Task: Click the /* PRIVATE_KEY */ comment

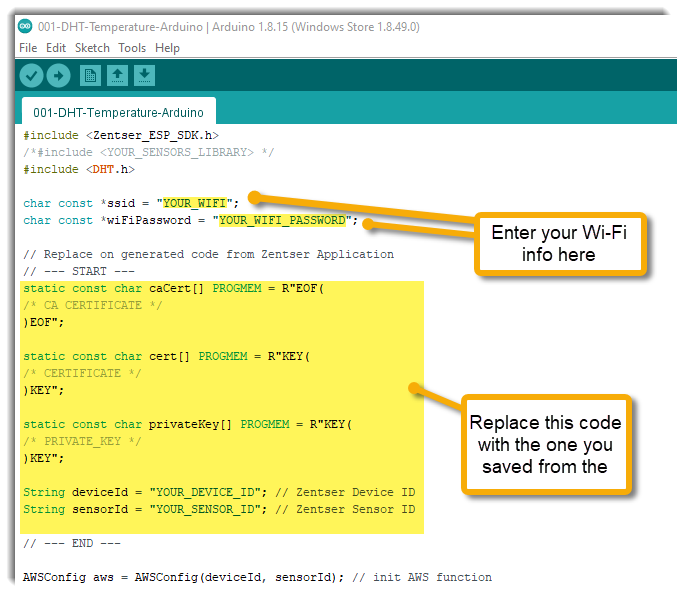Action: click(82, 441)
